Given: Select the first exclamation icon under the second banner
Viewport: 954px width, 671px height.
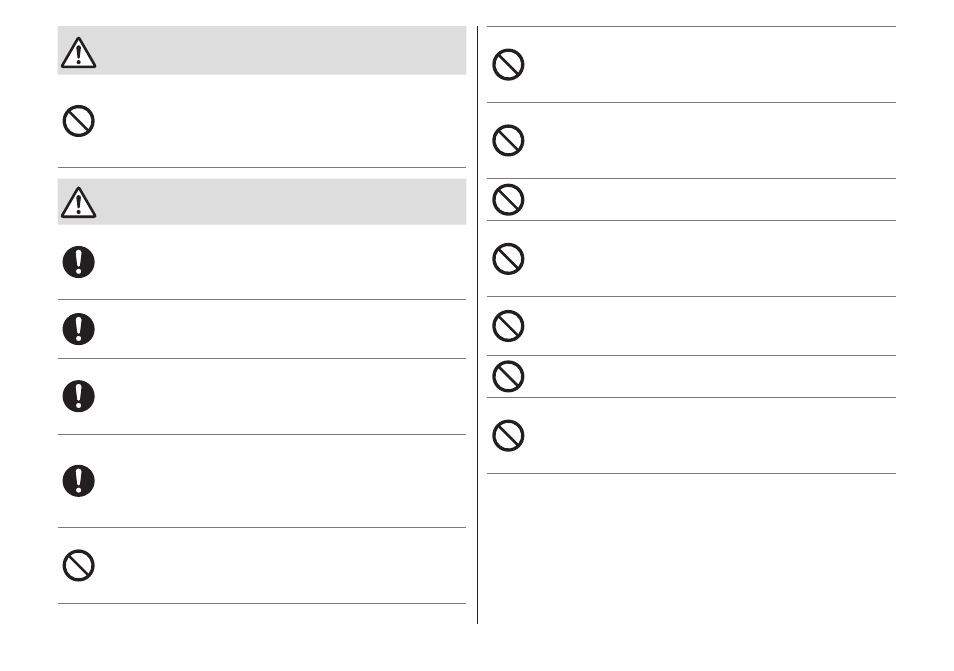Looking at the screenshot, I should (x=78, y=262).
